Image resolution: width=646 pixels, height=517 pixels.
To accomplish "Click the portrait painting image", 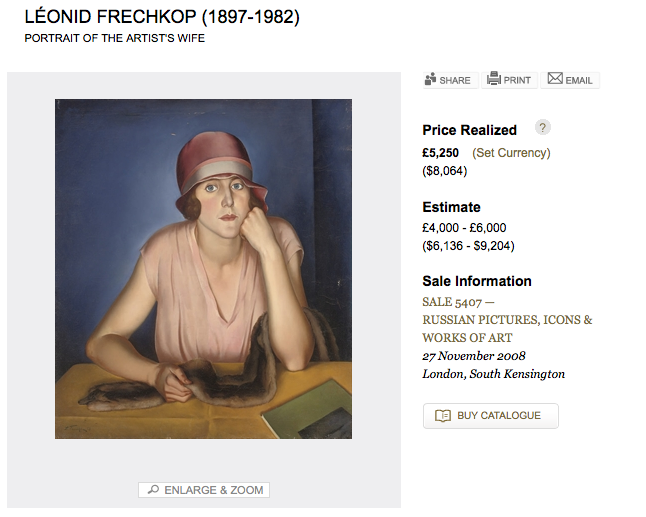I will 203,268.
